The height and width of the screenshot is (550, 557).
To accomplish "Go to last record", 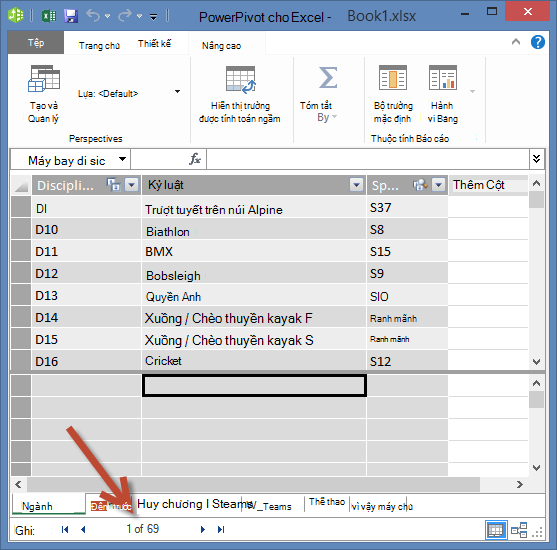I will (x=221, y=529).
